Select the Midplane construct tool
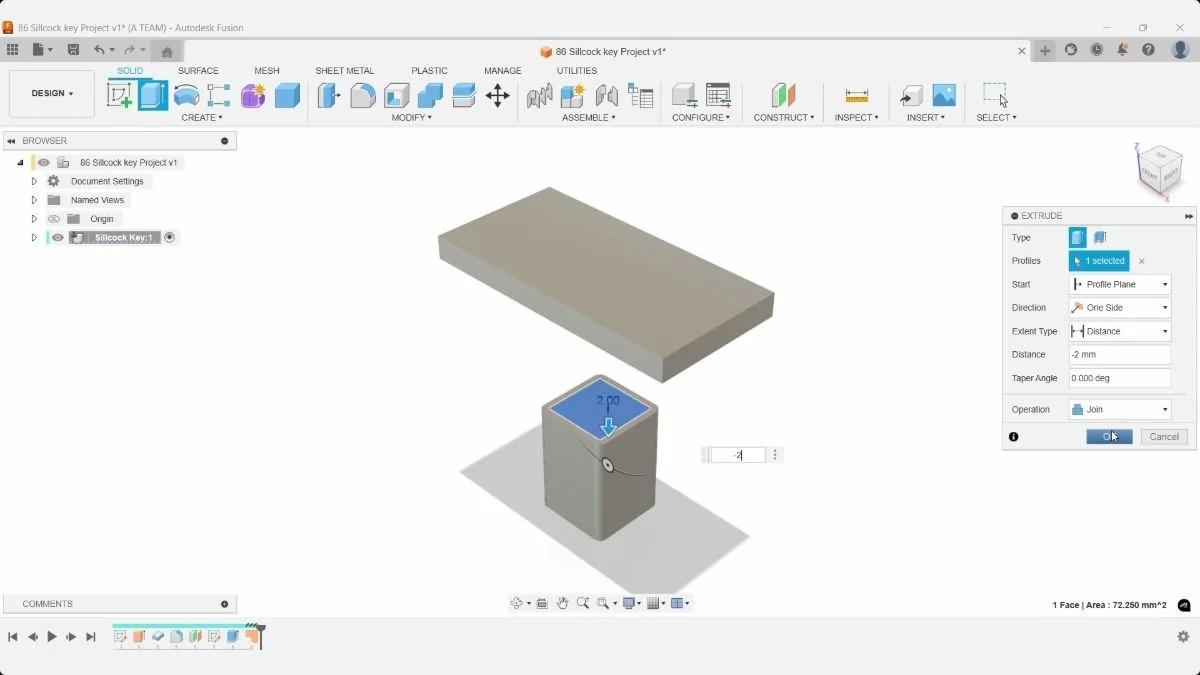 (783, 95)
